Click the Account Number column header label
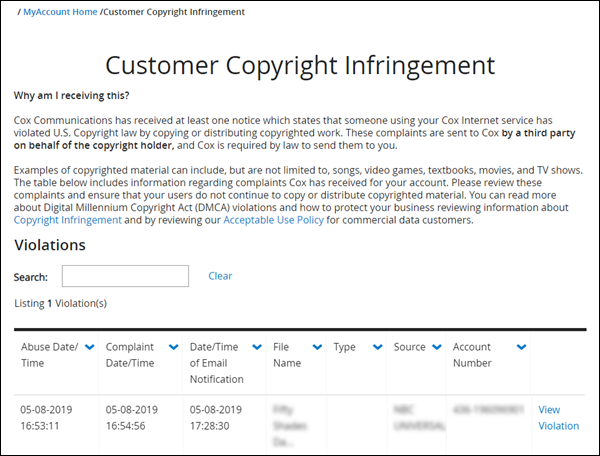The image size is (600, 456). [472, 355]
